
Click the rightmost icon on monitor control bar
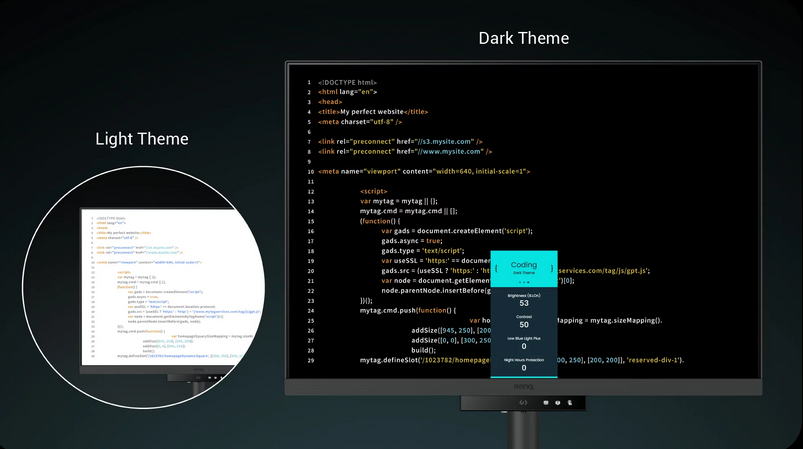[569, 402]
